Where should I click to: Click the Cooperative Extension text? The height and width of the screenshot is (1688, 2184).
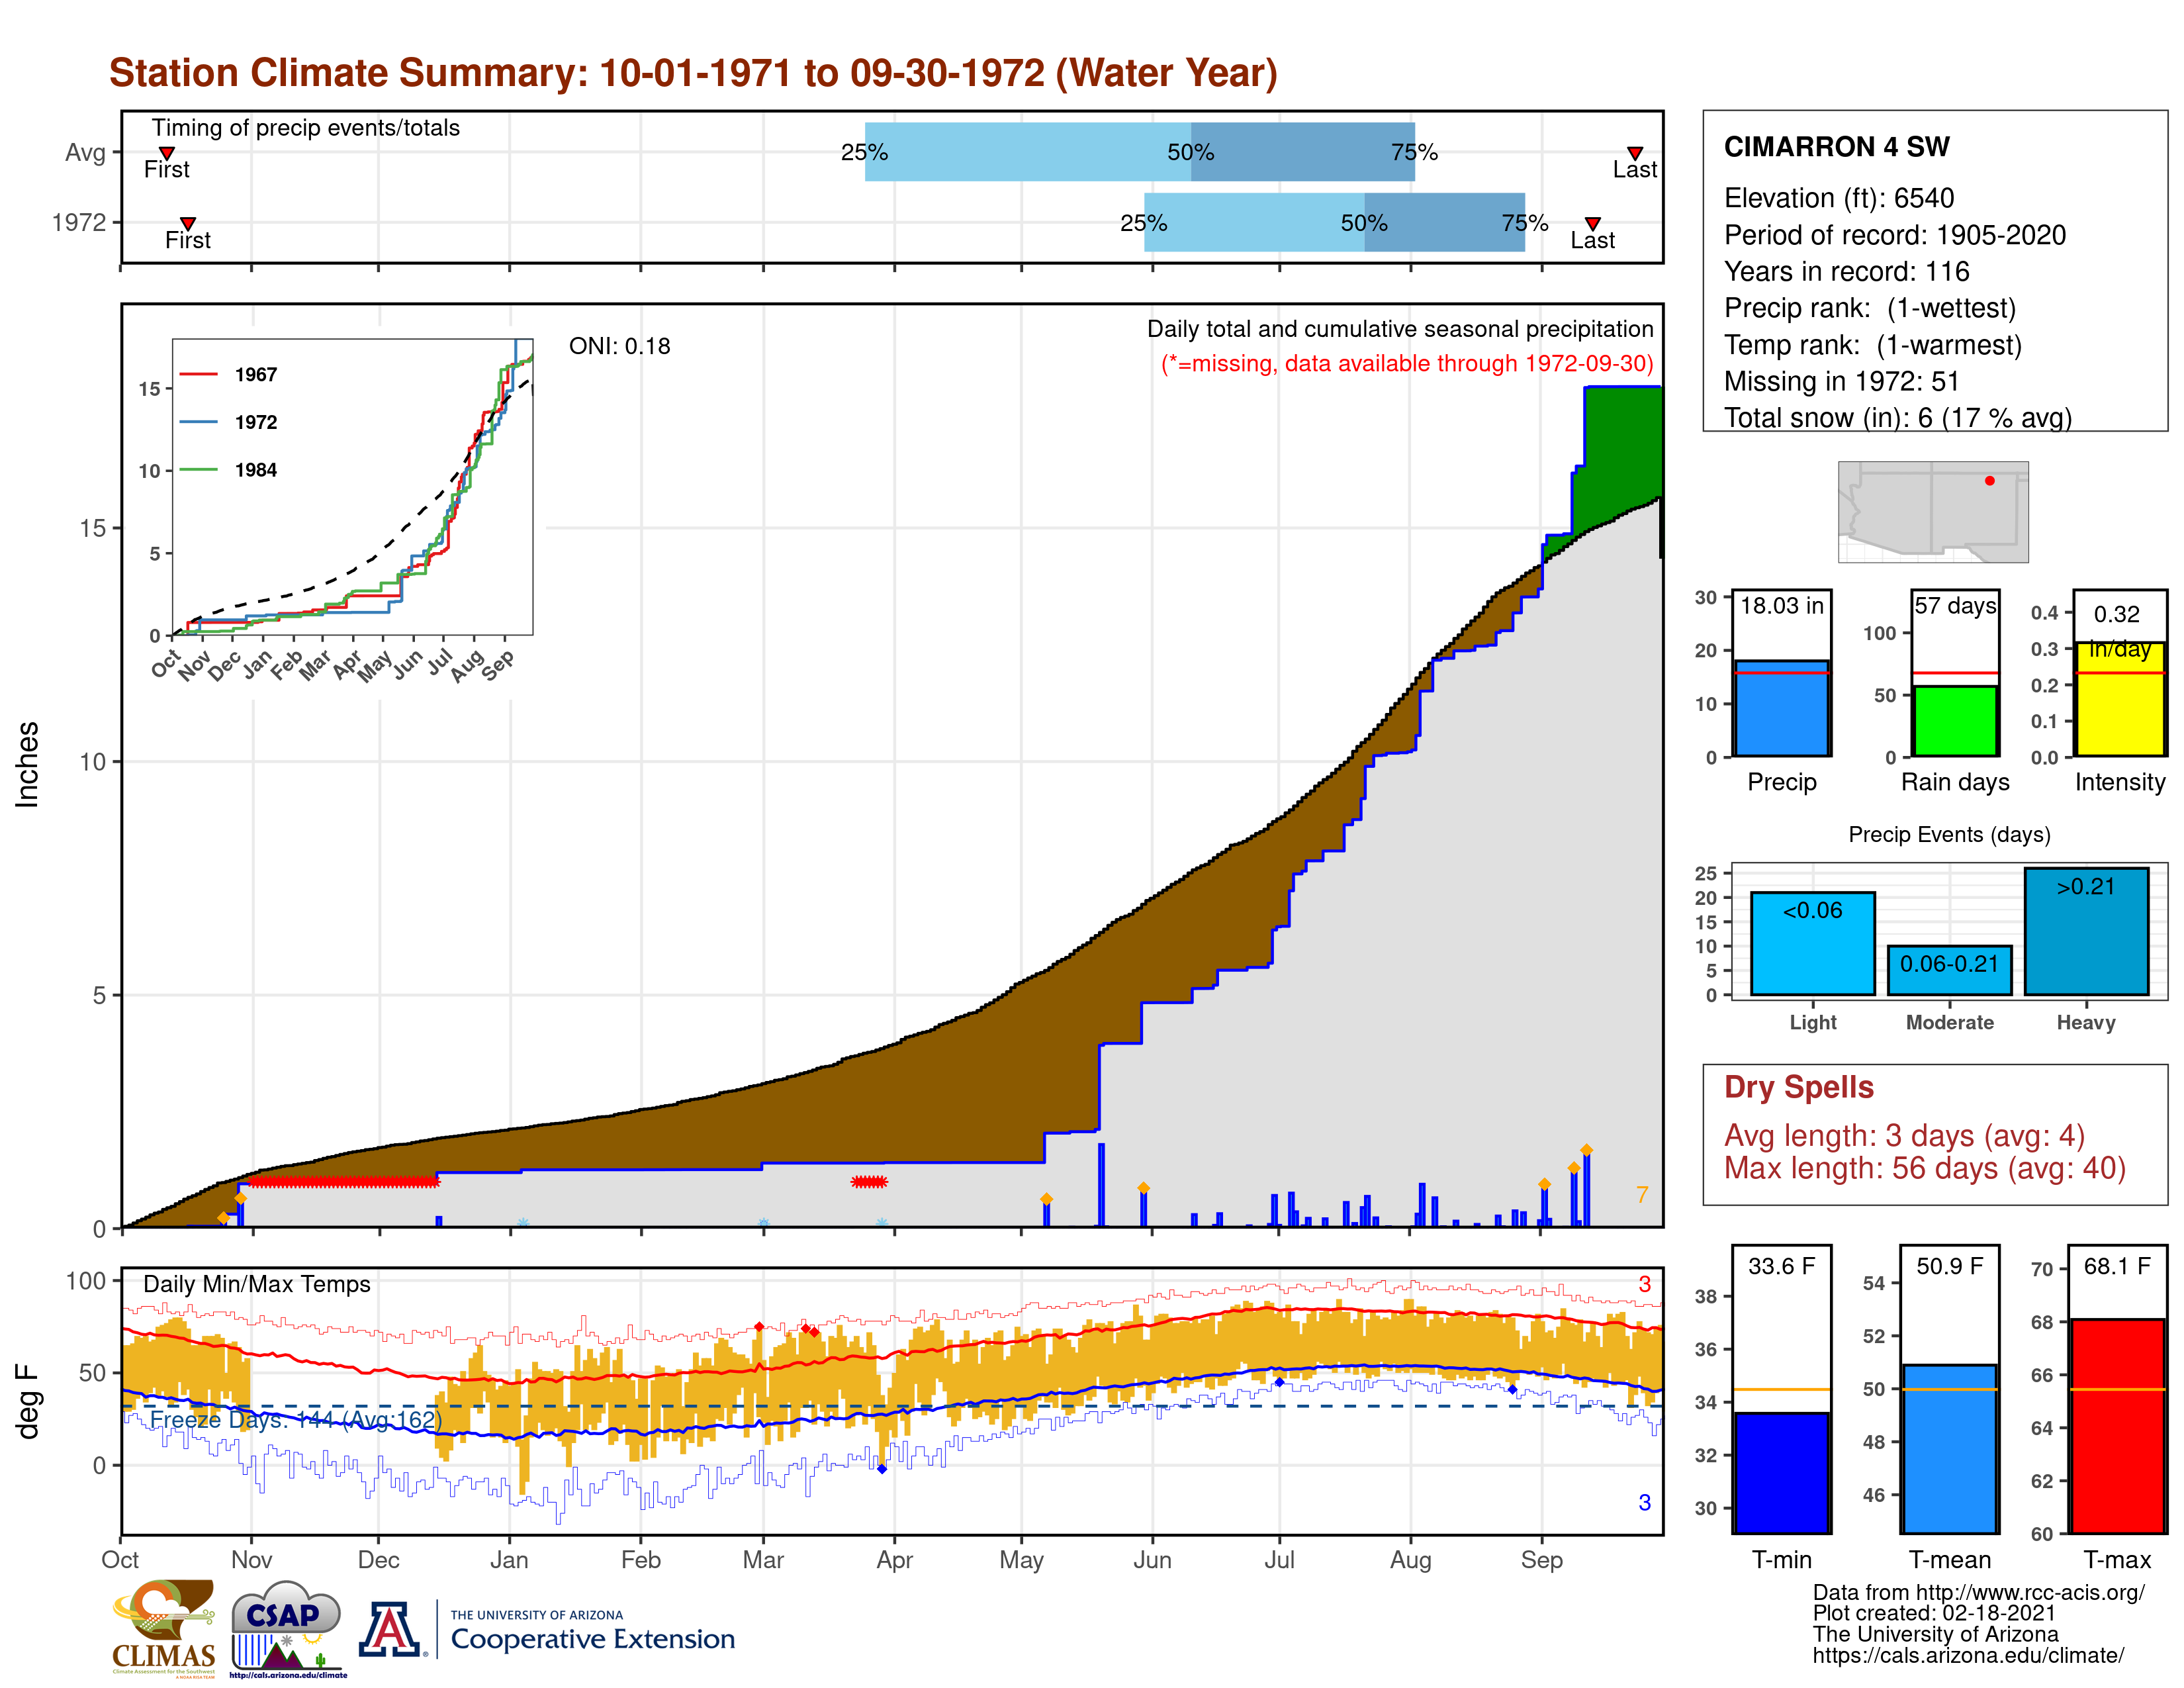coord(592,1639)
